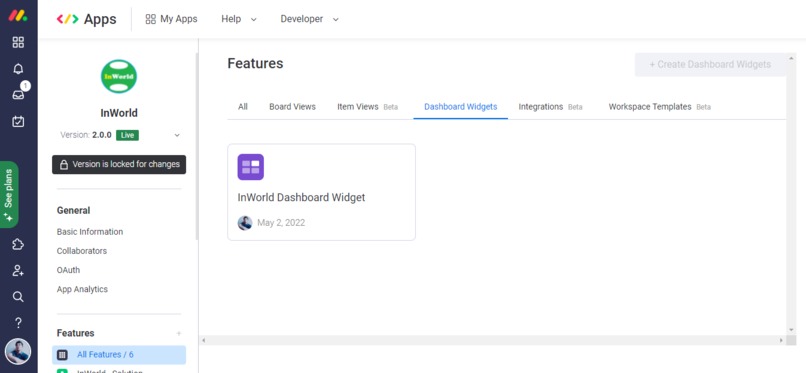
Task: Open My Apps
Action: (172, 19)
